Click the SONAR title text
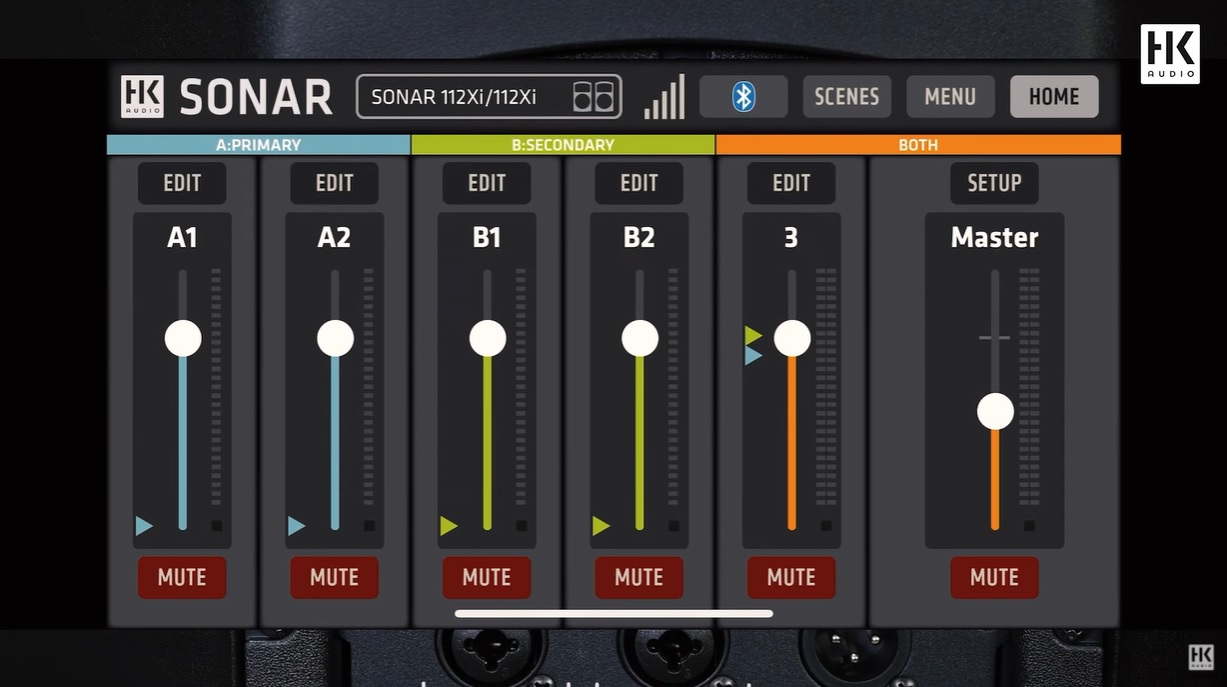 (256, 97)
